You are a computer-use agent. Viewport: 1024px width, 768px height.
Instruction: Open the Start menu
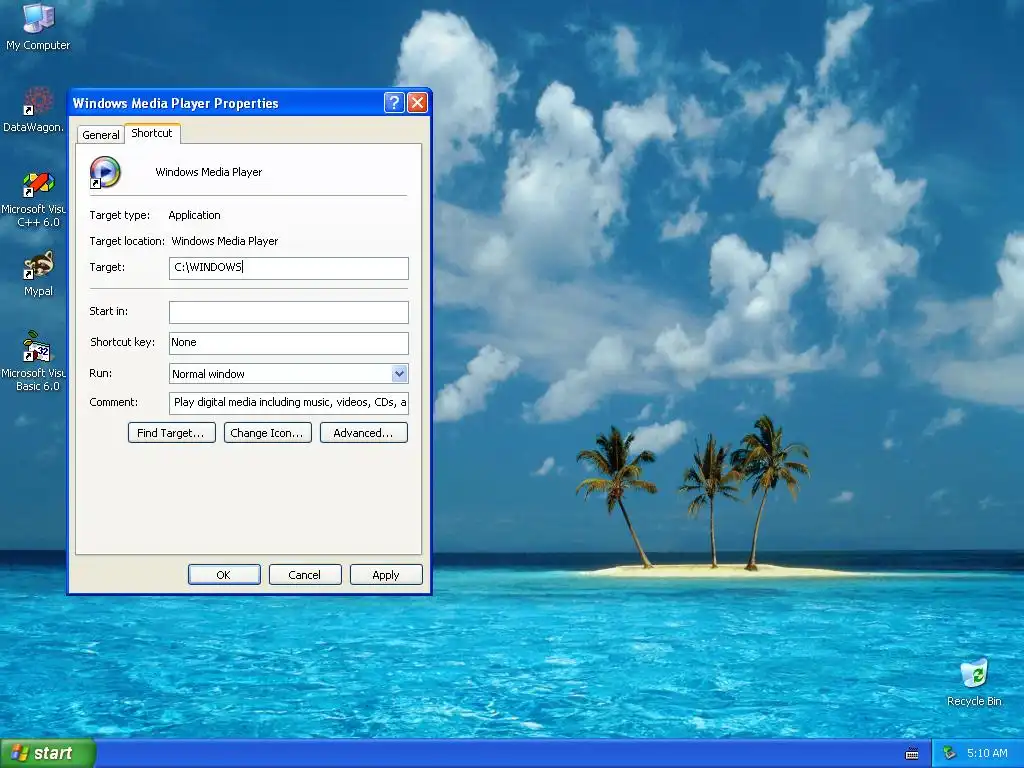tap(48, 753)
